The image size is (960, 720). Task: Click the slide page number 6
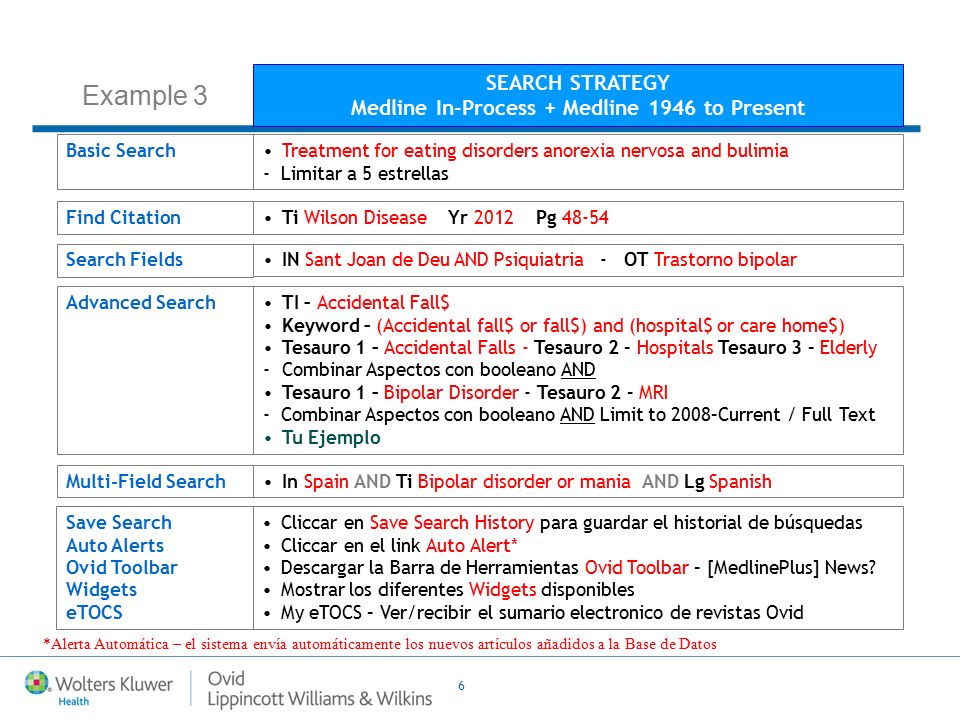click(x=461, y=686)
